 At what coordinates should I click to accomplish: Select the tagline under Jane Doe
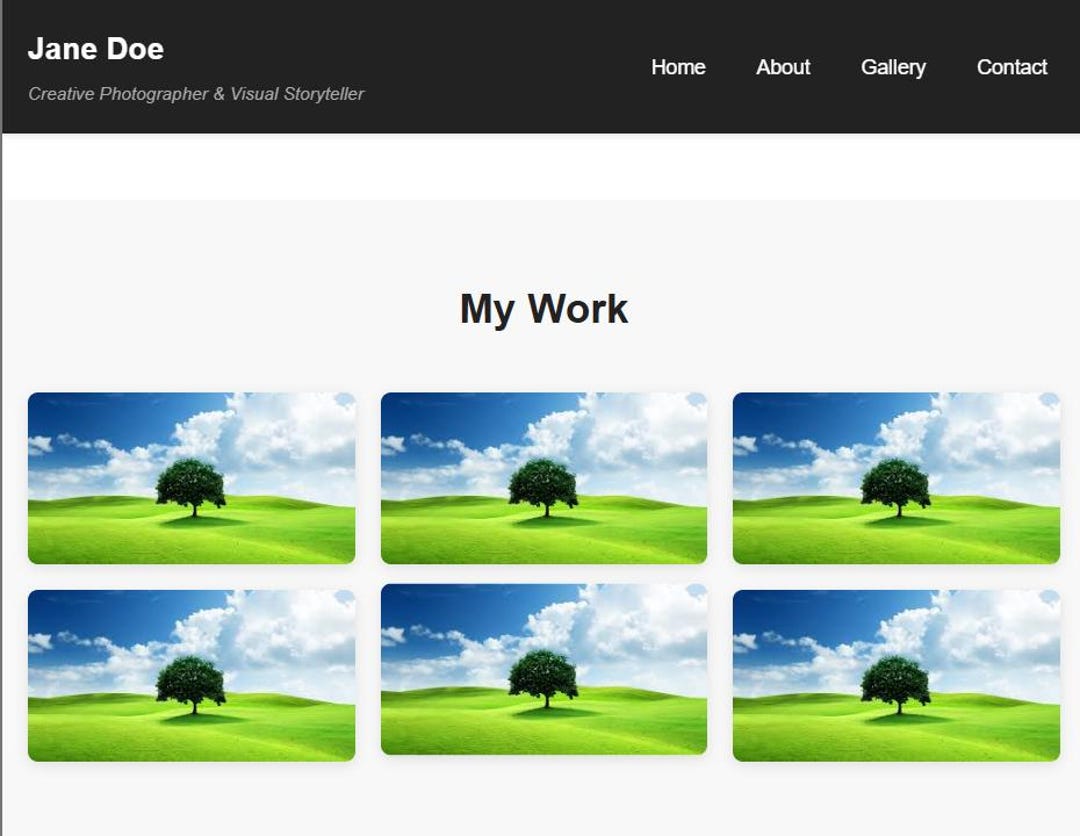pyautogui.click(x=197, y=93)
